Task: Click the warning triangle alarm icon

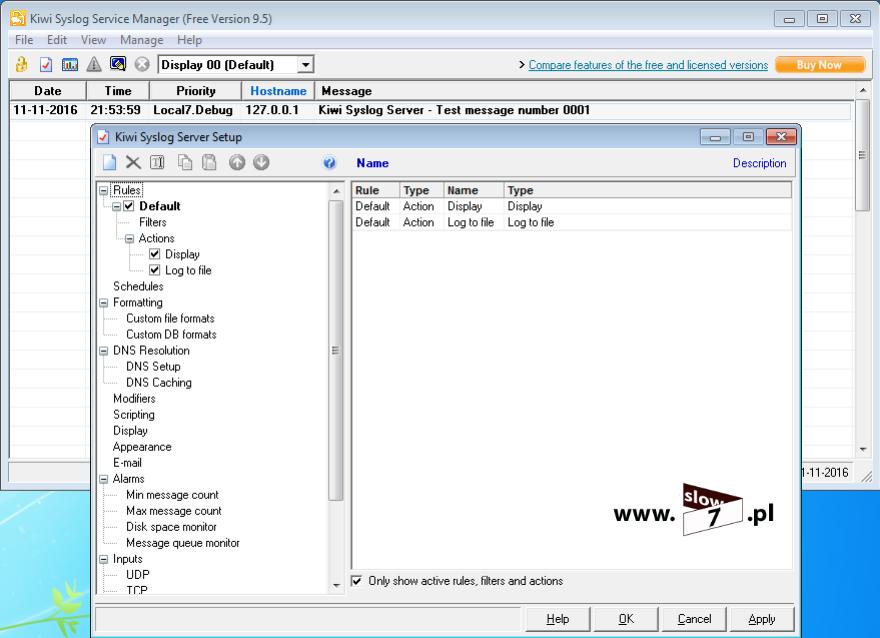Action: pyautogui.click(x=94, y=65)
